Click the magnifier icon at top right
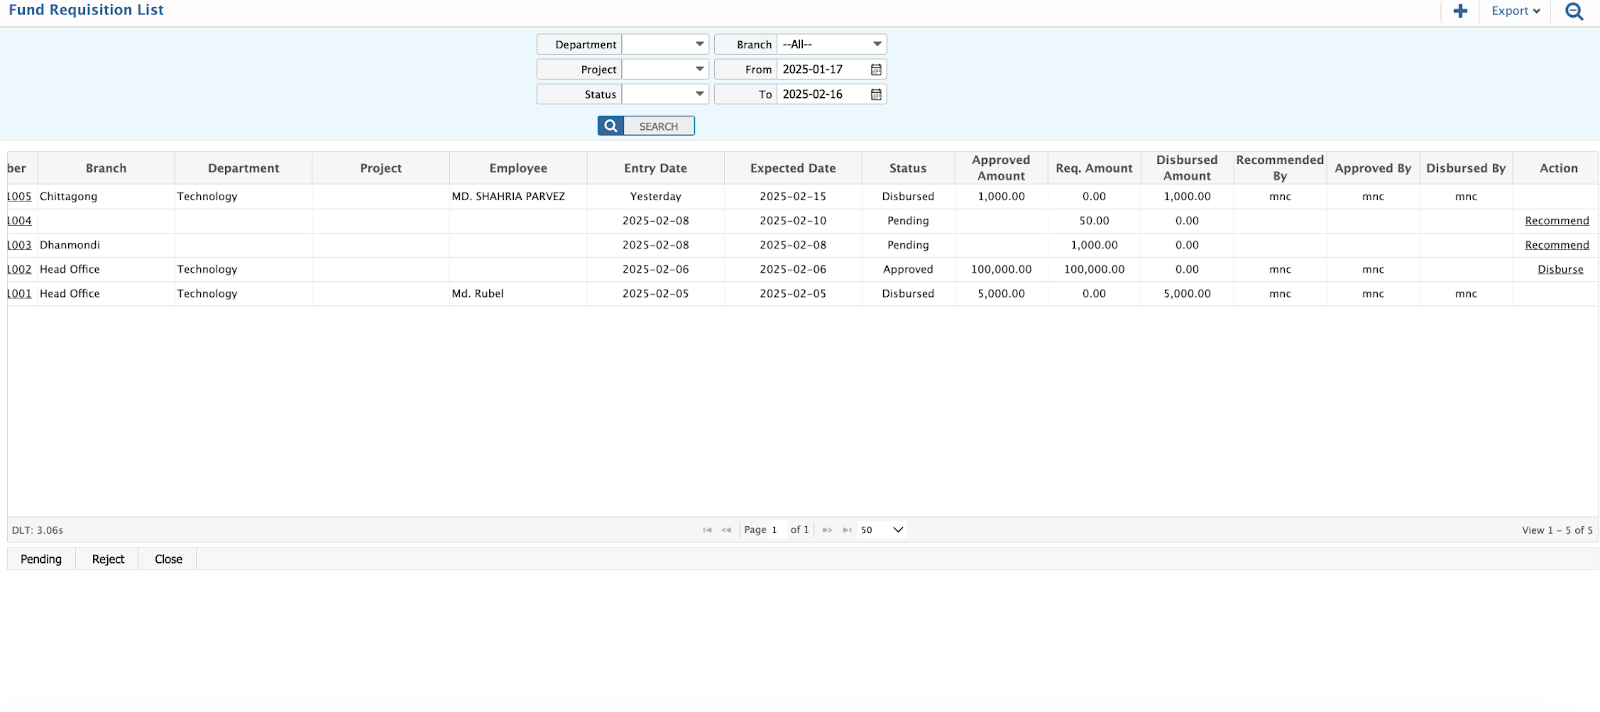The image size is (1600, 712). point(1574,11)
